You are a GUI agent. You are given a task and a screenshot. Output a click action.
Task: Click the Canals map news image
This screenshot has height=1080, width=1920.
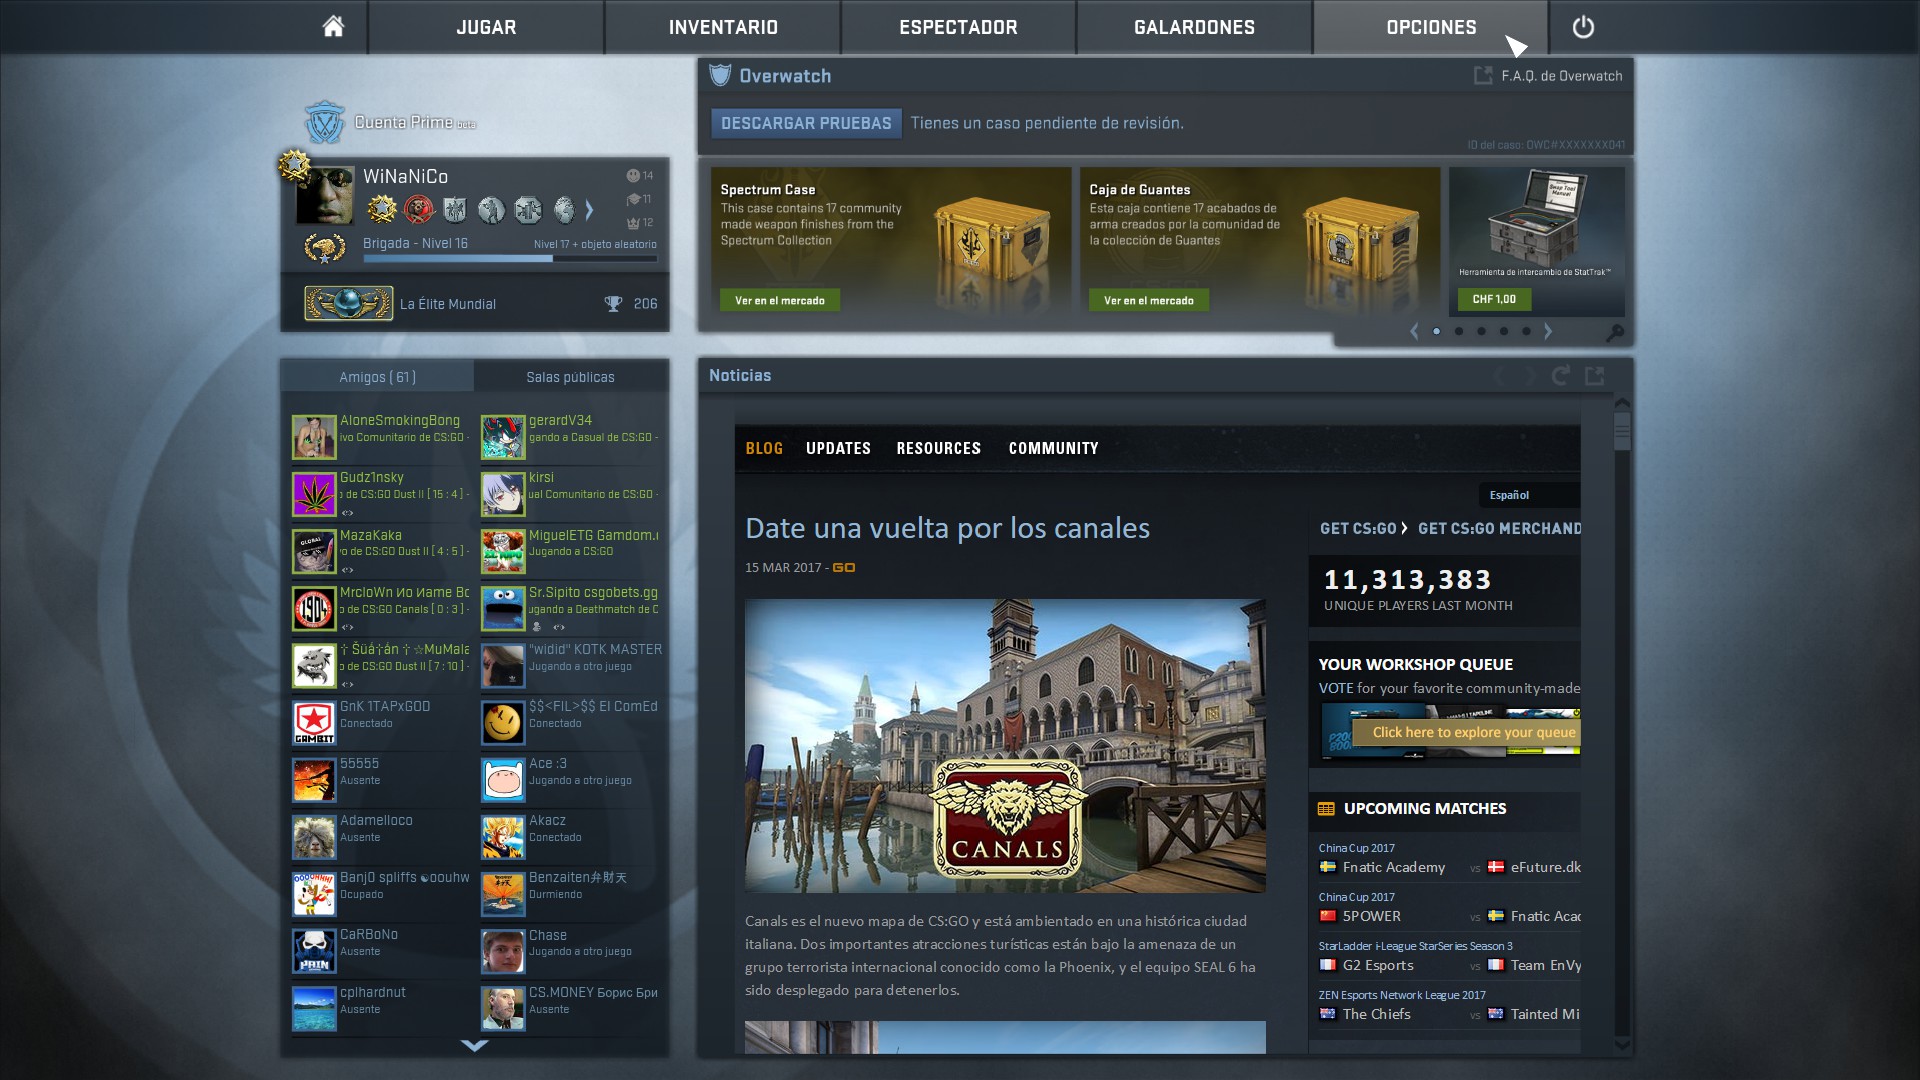pyautogui.click(x=1004, y=745)
